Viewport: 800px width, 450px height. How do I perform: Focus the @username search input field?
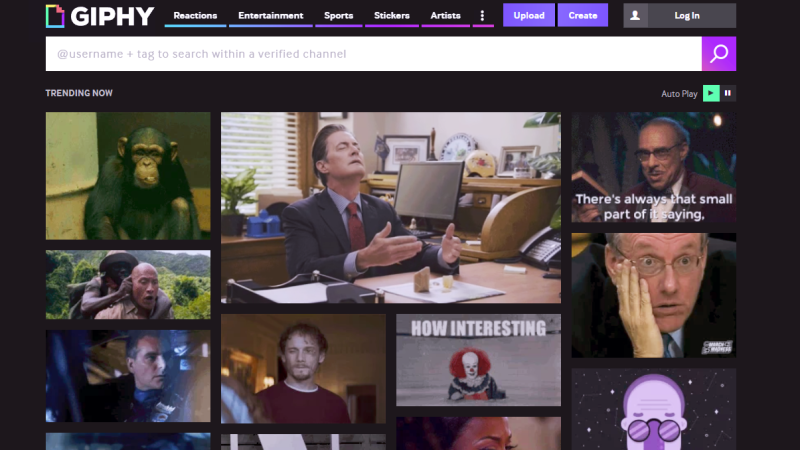(x=373, y=54)
